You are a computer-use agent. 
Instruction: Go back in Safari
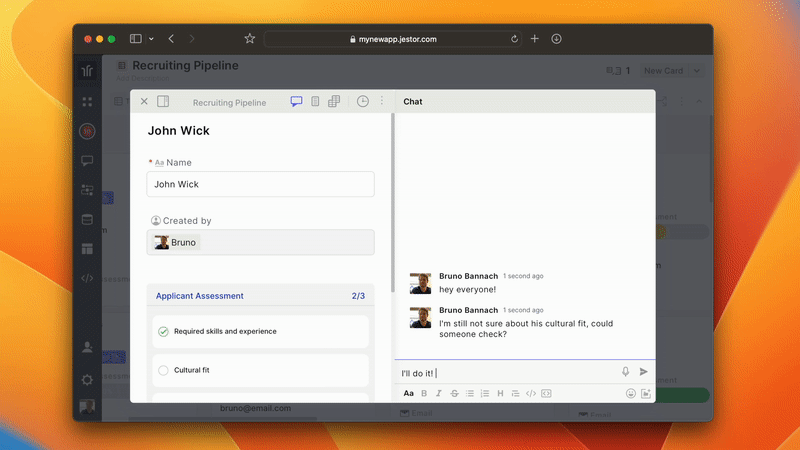[171, 39]
